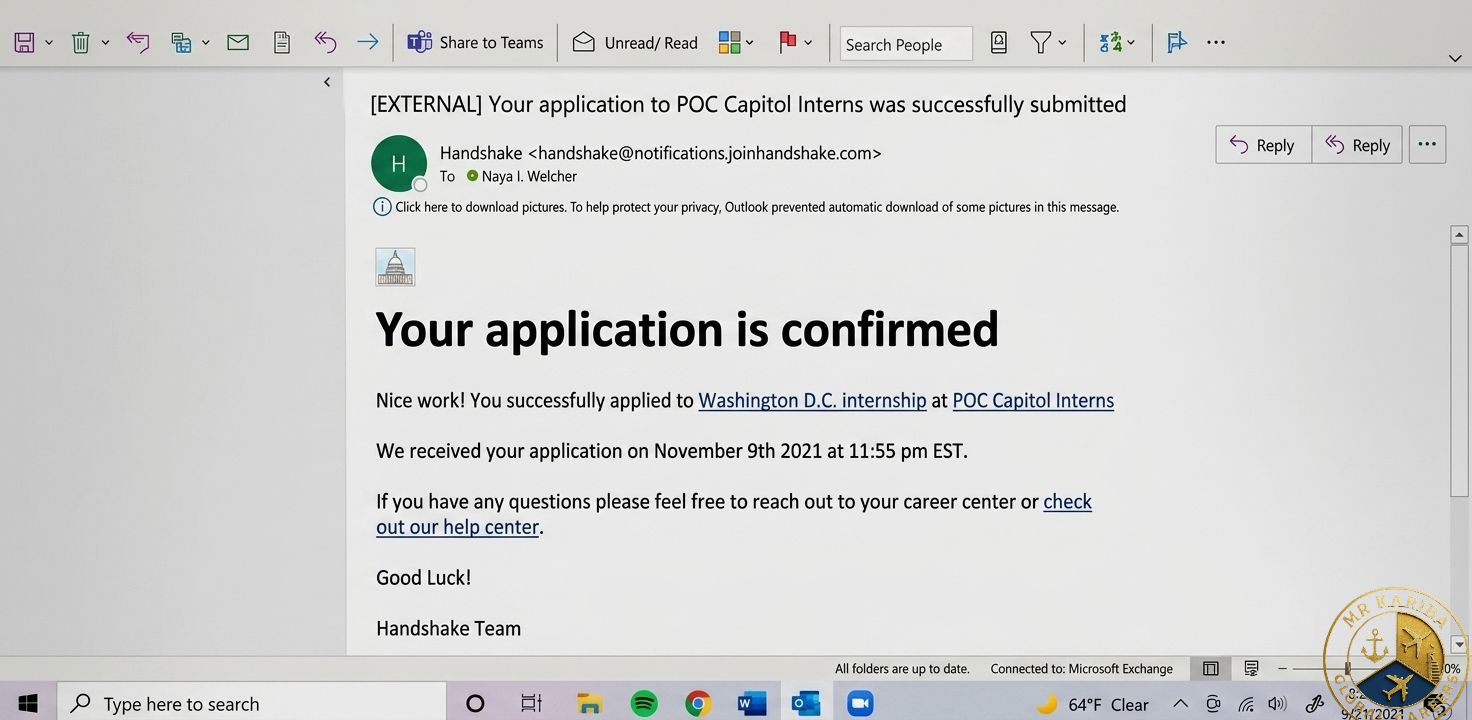This screenshot has height=720, width=1472.
Task: Delete the message with trash icon
Action: [x=81, y=42]
